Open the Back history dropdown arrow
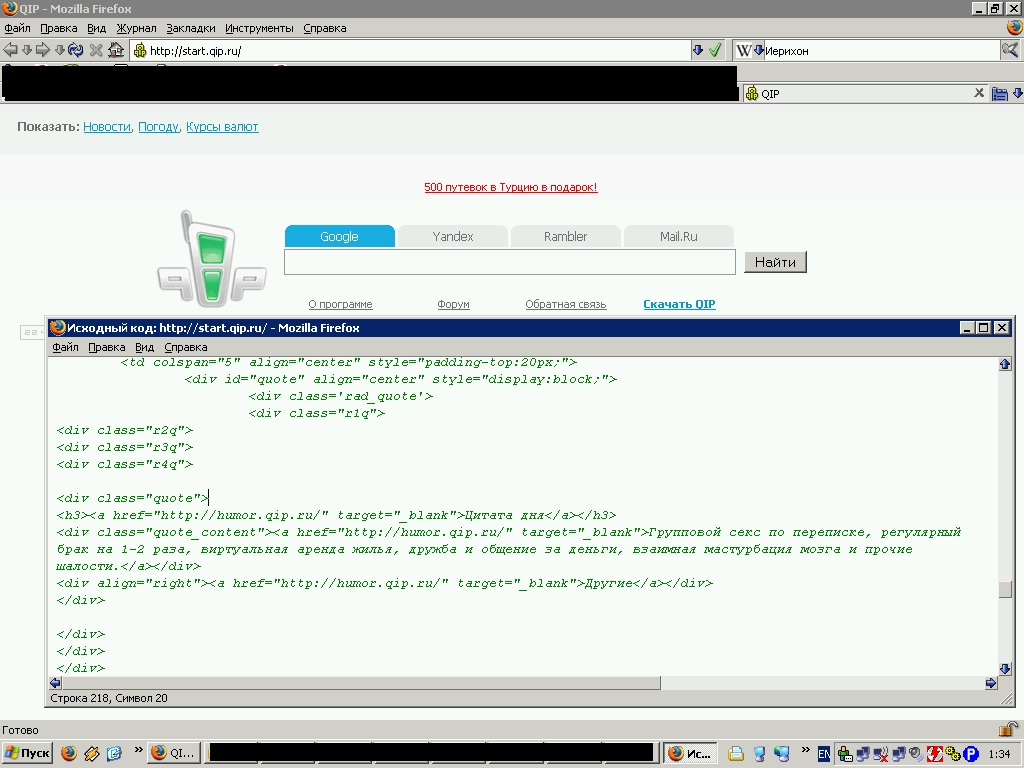This screenshot has width=1024, height=768. 27,50
